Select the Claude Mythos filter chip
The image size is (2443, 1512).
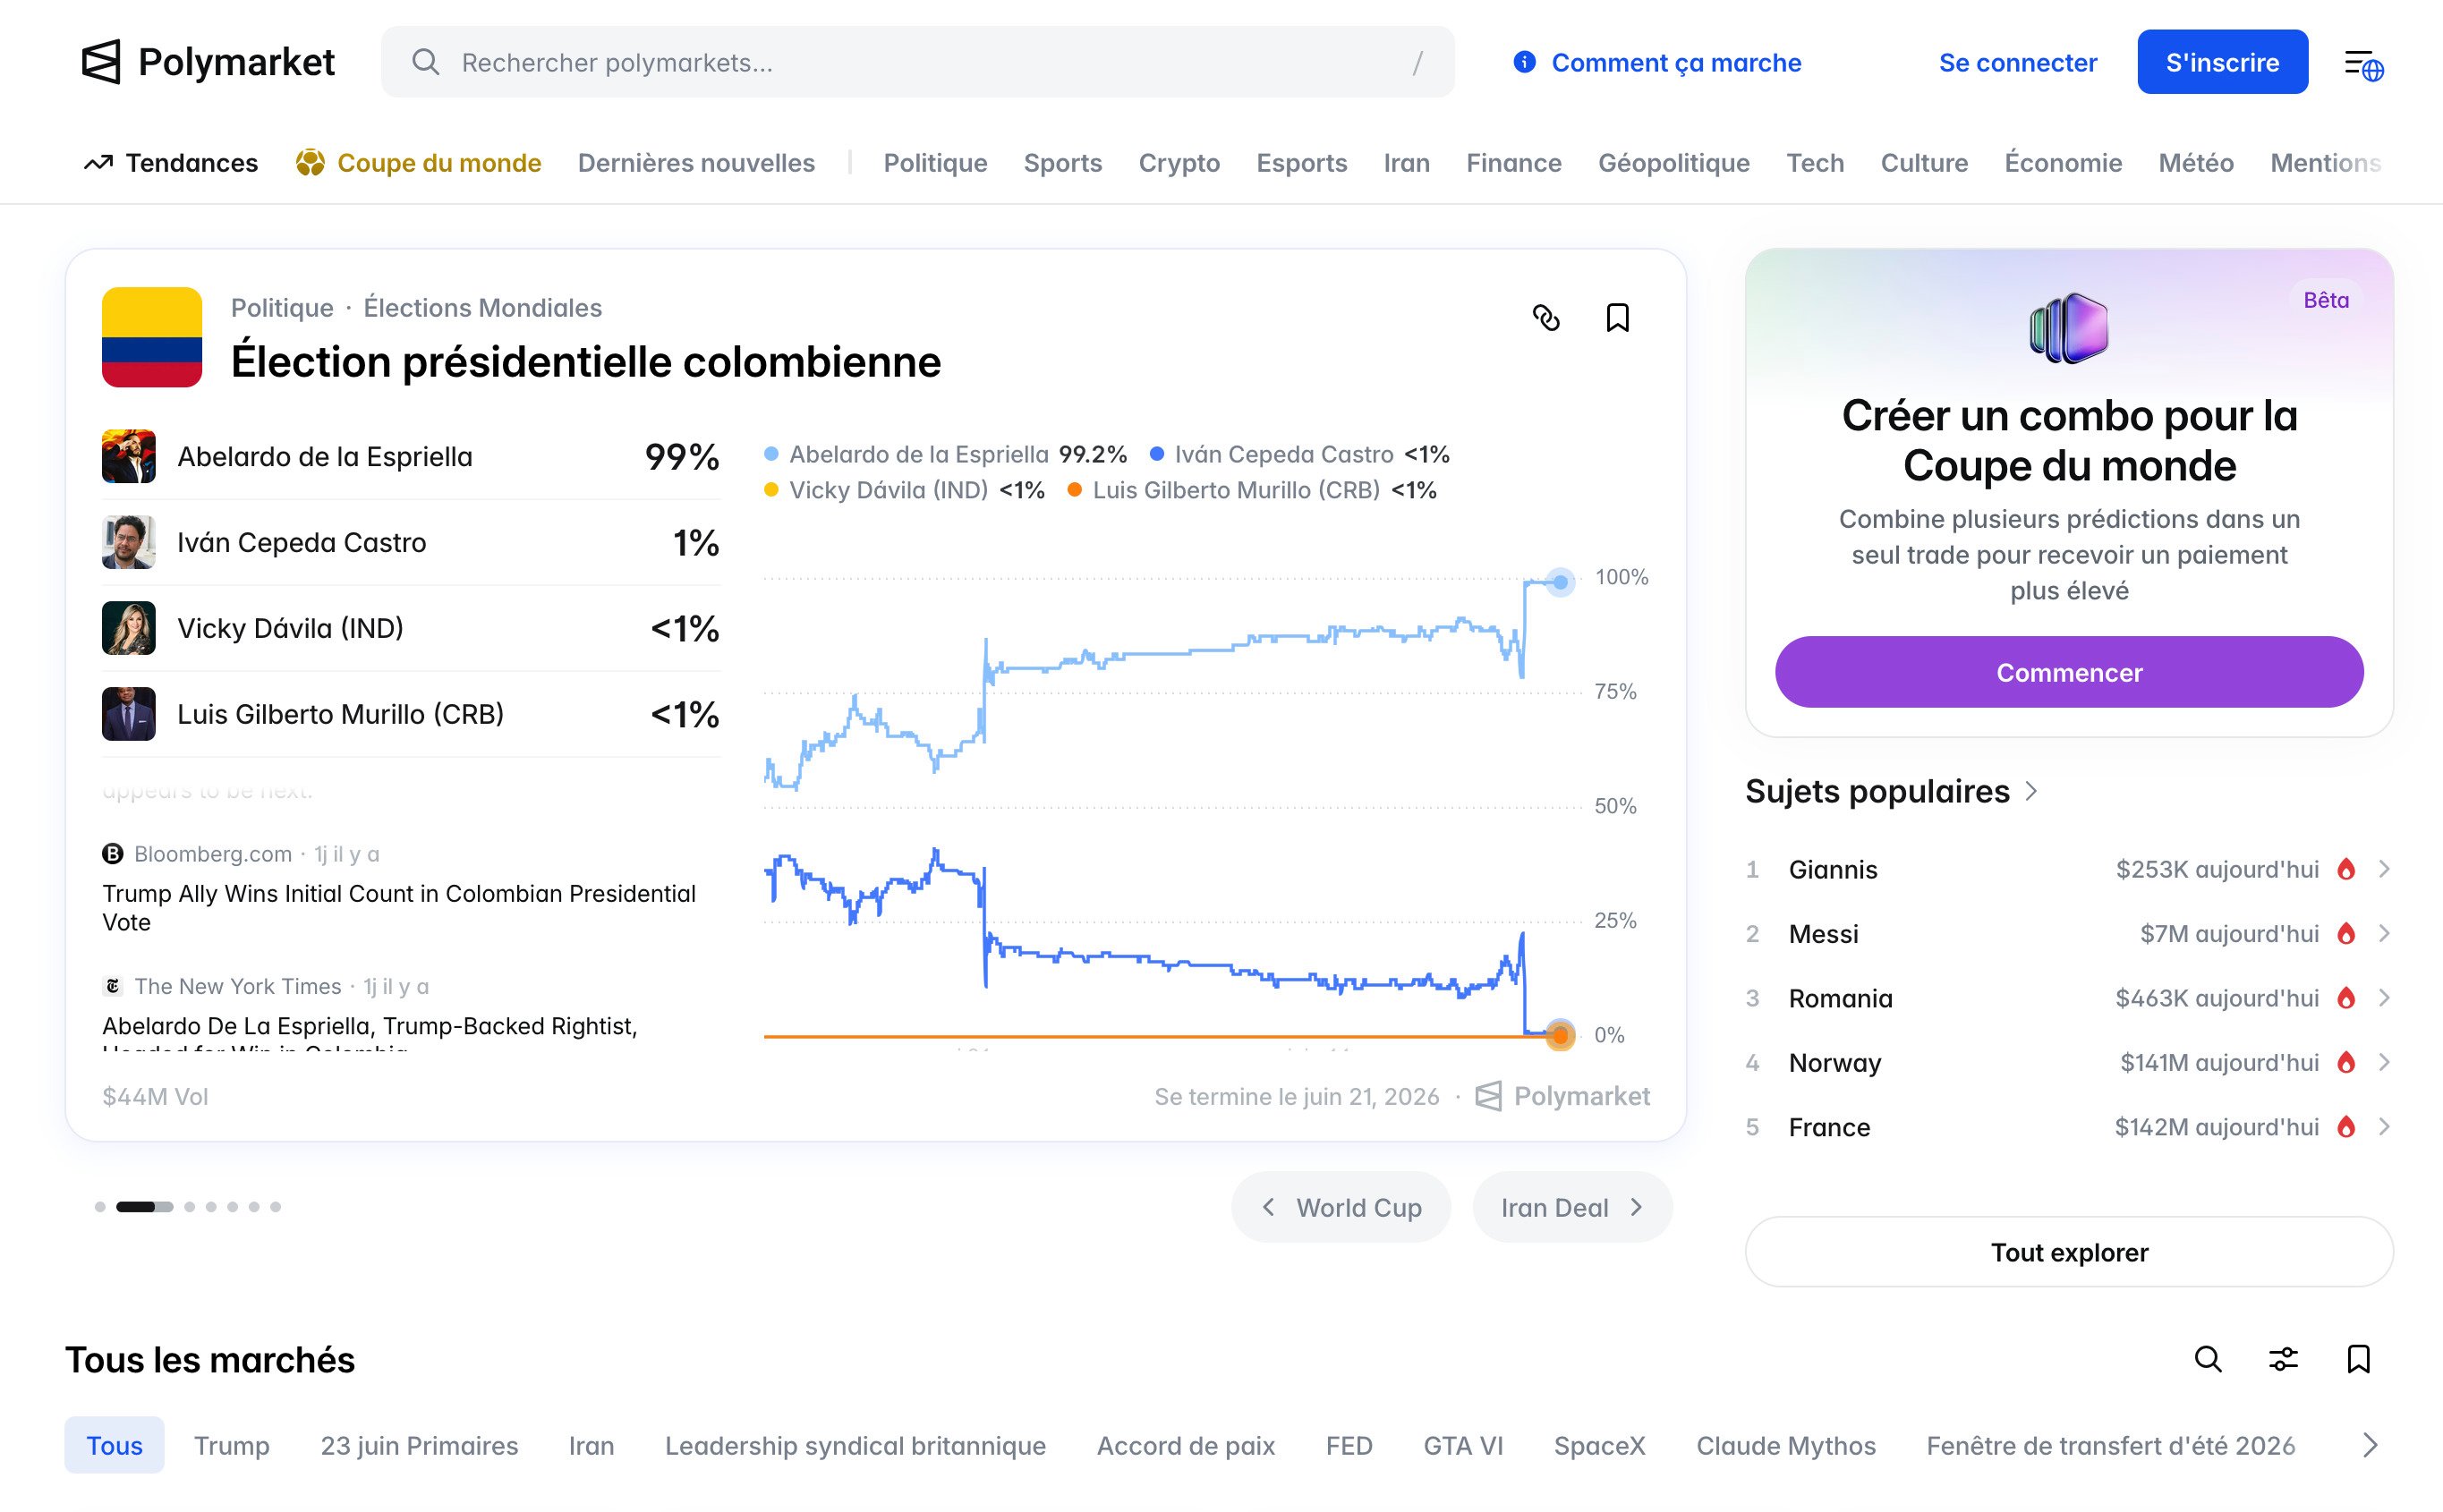[1785, 1445]
